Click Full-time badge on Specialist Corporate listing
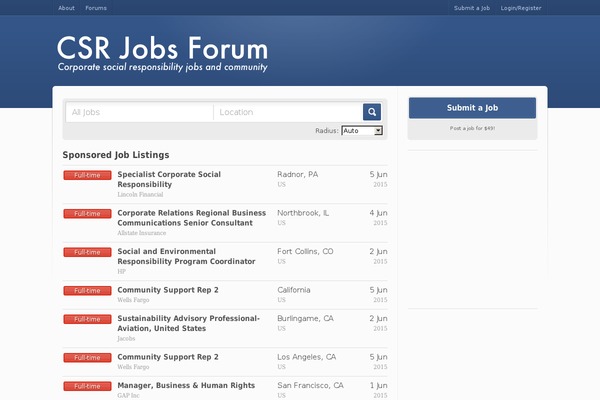This screenshot has height=400, width=600. click(87, 175)
